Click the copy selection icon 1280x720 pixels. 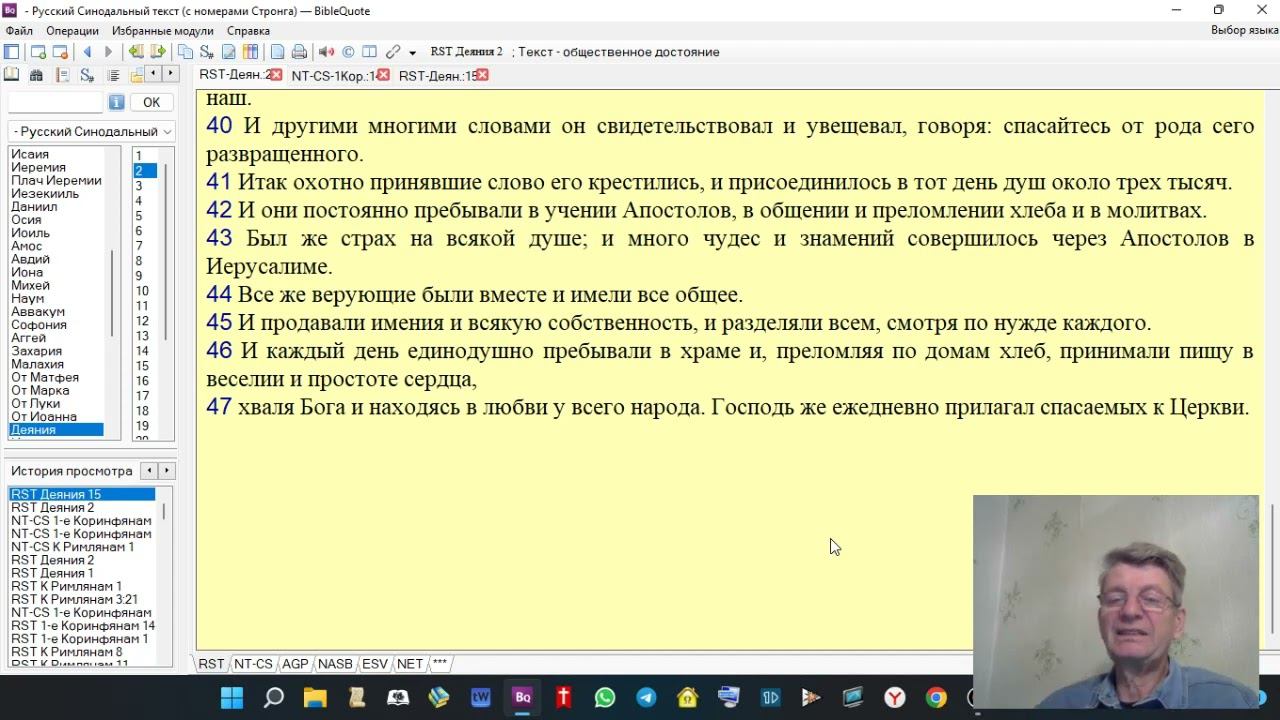185,52
